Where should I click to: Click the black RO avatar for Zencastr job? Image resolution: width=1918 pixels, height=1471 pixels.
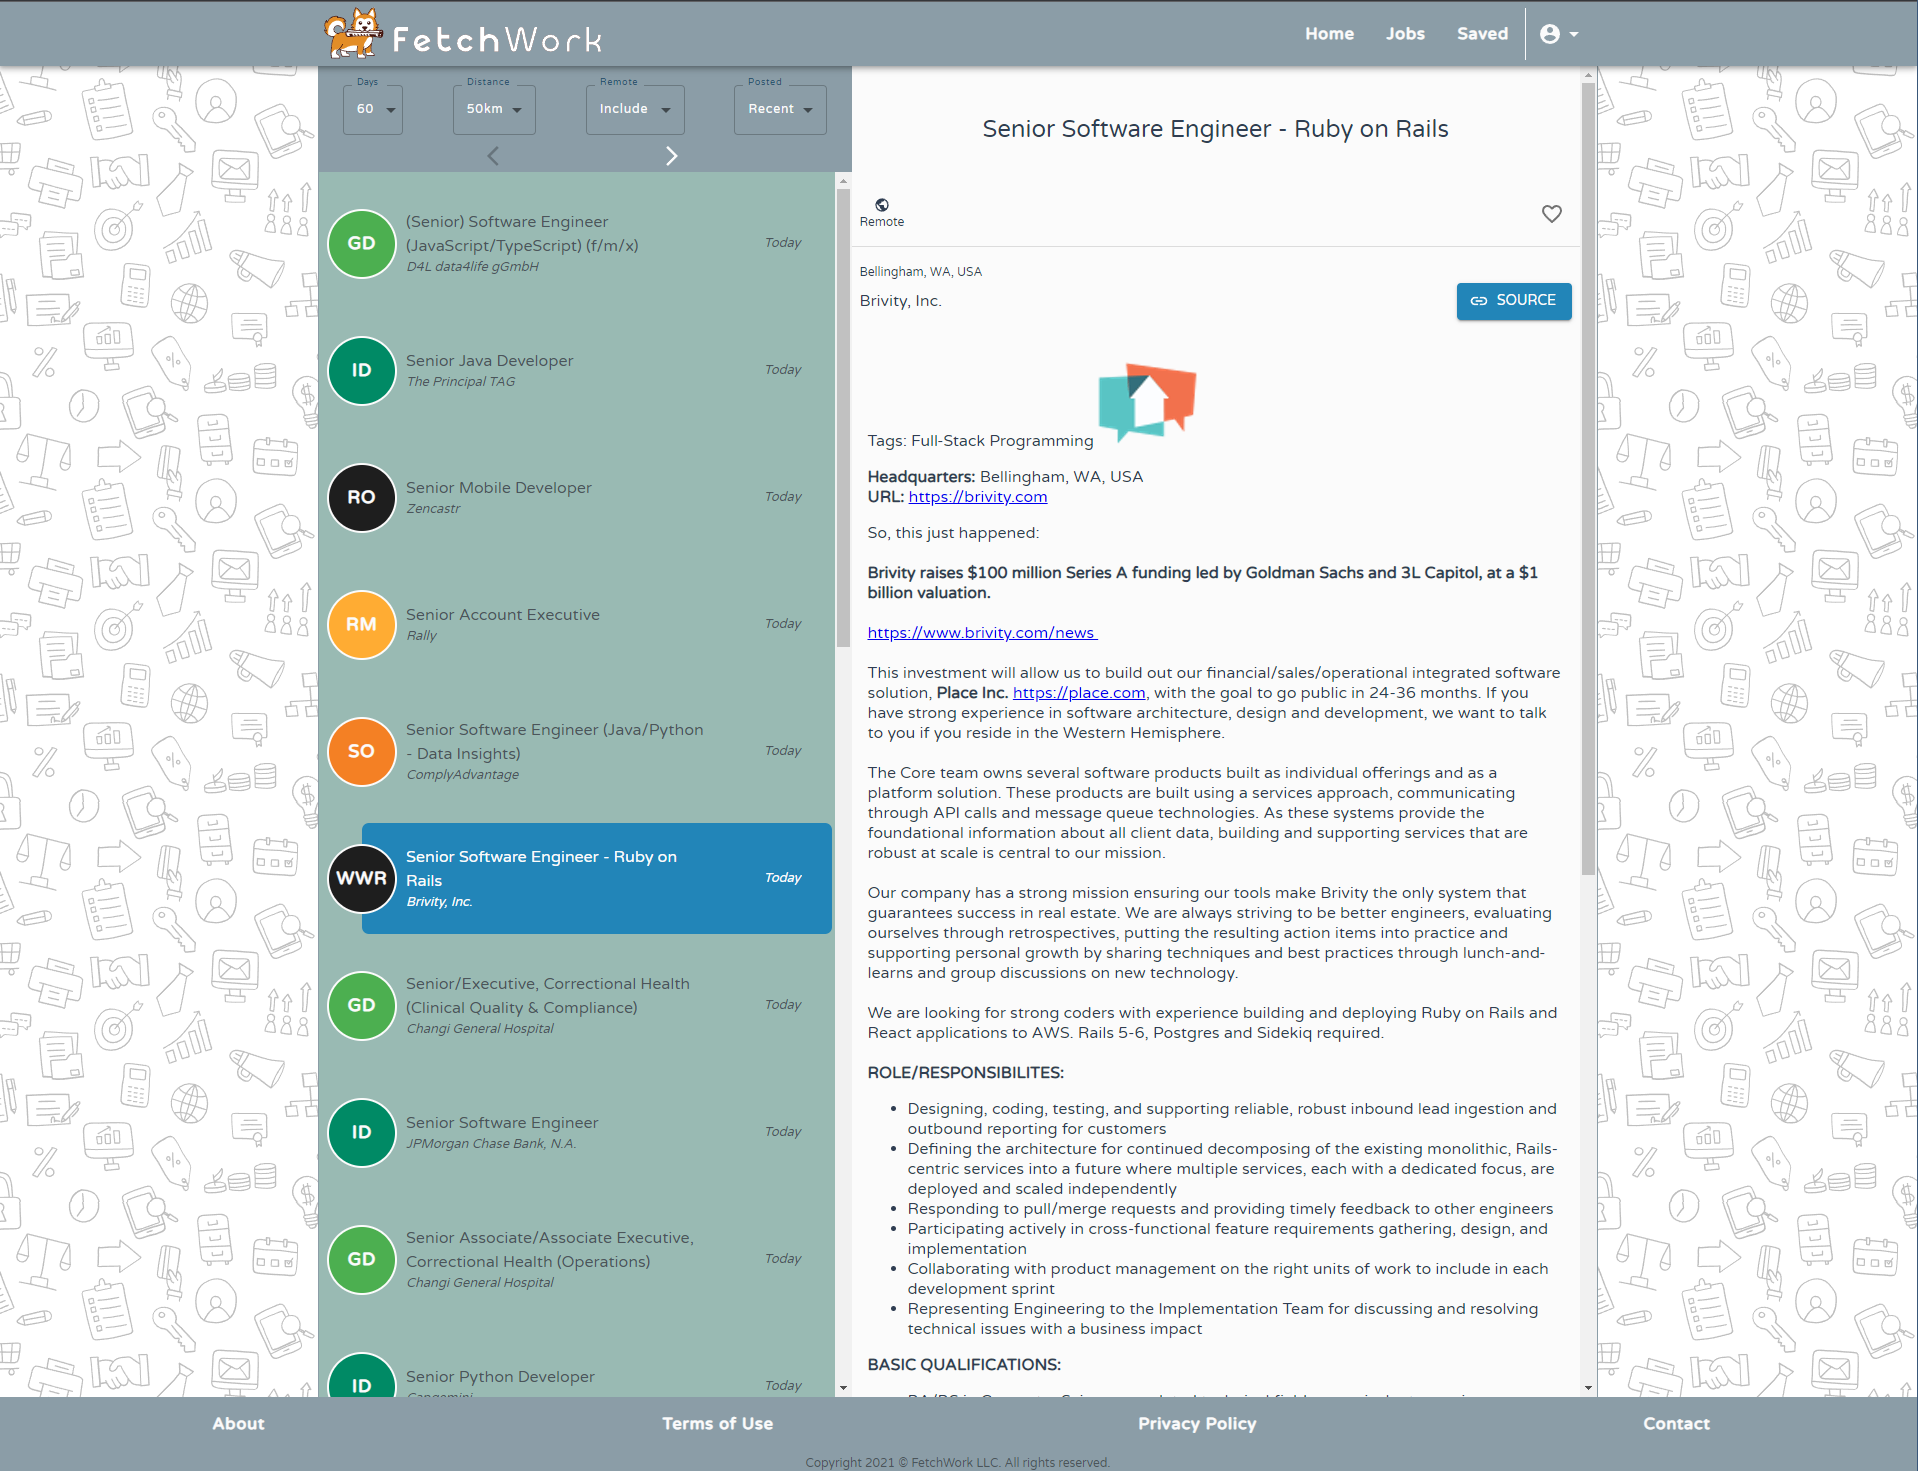click(x=362, y=497)
